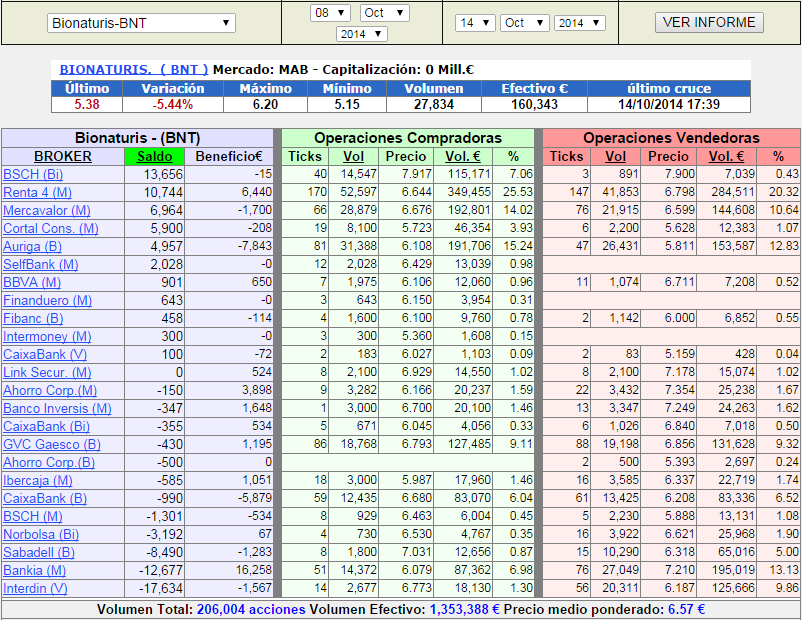Open the Bionaturis-BNT stock dropdown

[x=141, y=23]
